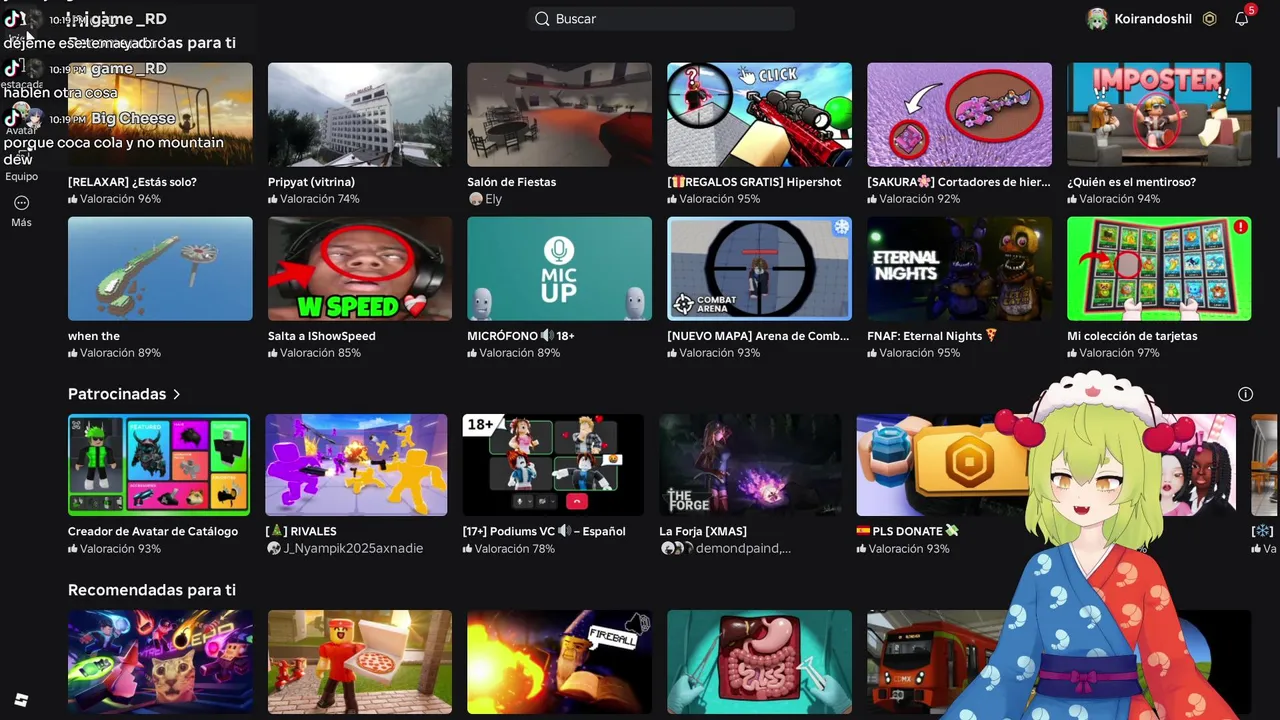Open the IMPOSTER ¿Quién es el mentiroso? thumbnail
The width and height of the screenshot is (1280, 720).
1159,115
